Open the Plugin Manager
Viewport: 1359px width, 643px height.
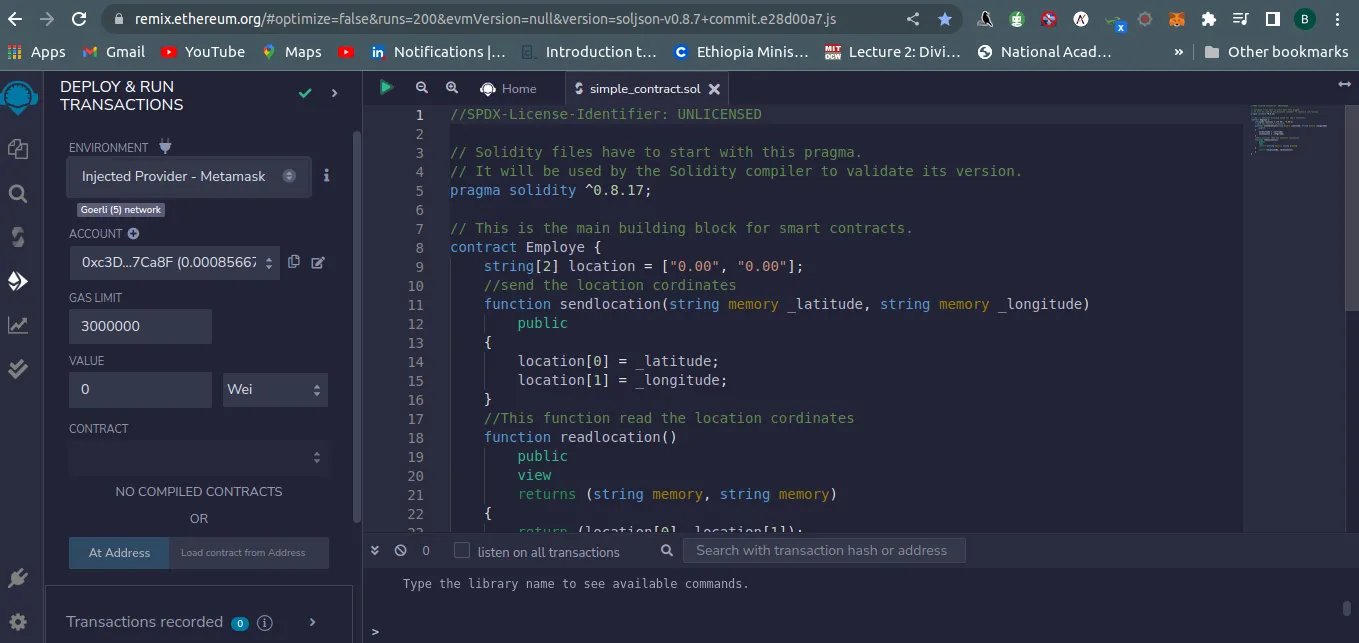point(20,578)
